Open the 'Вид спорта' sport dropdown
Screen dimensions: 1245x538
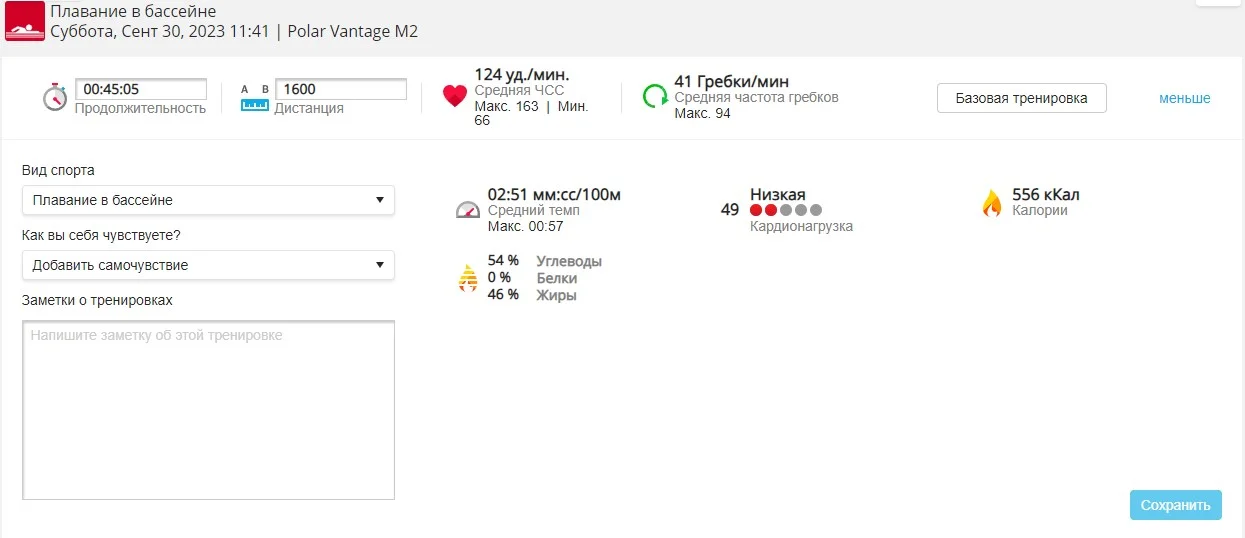coord(208,200)
